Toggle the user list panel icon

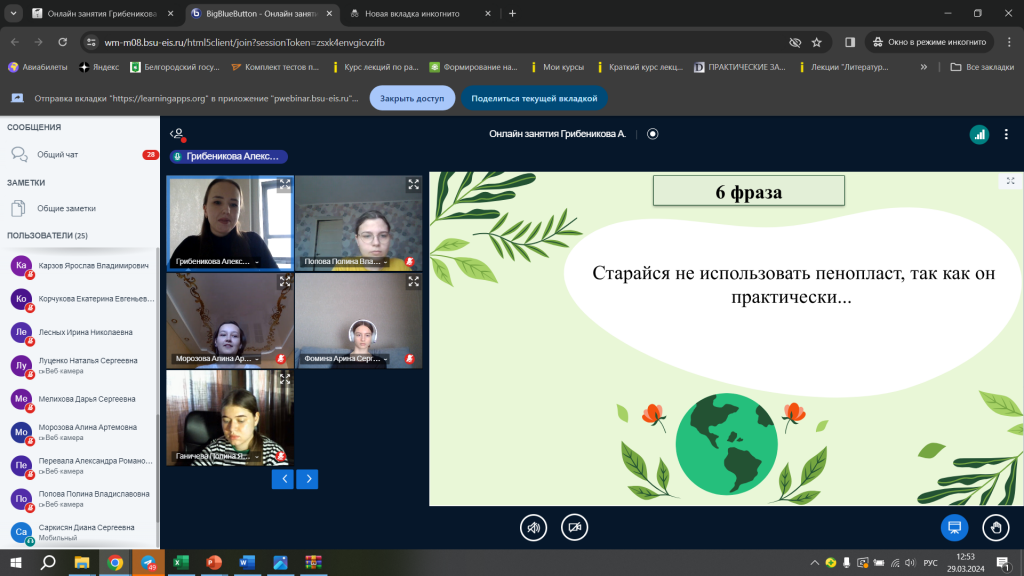(177, 134)
